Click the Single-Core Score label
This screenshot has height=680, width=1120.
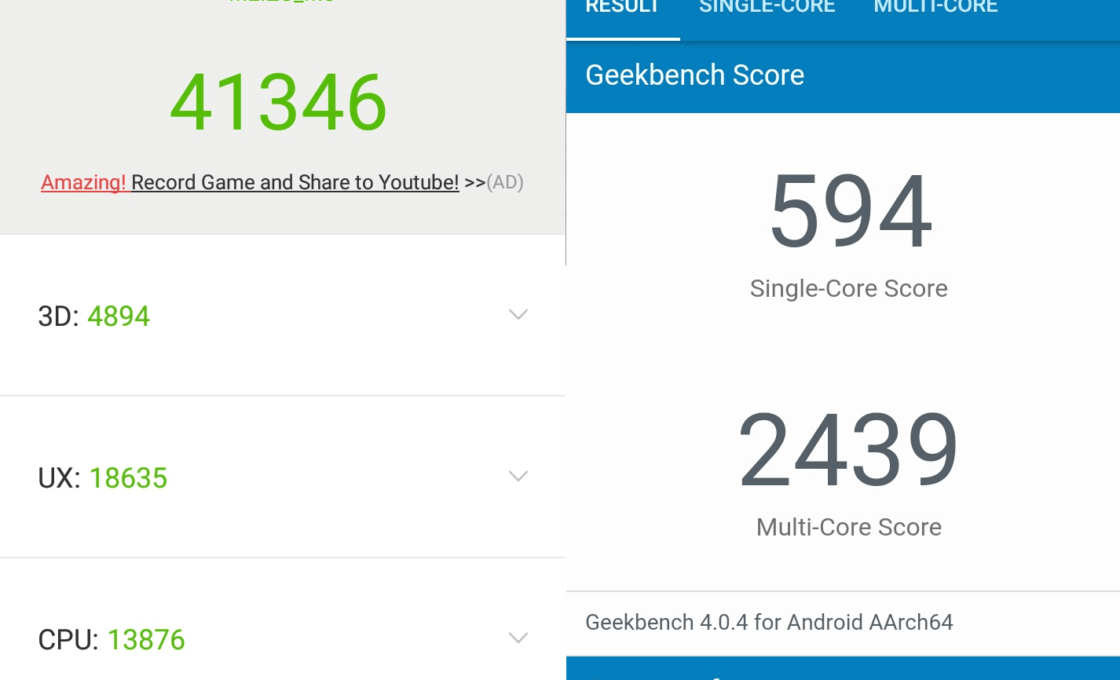[x=849, y=288]
